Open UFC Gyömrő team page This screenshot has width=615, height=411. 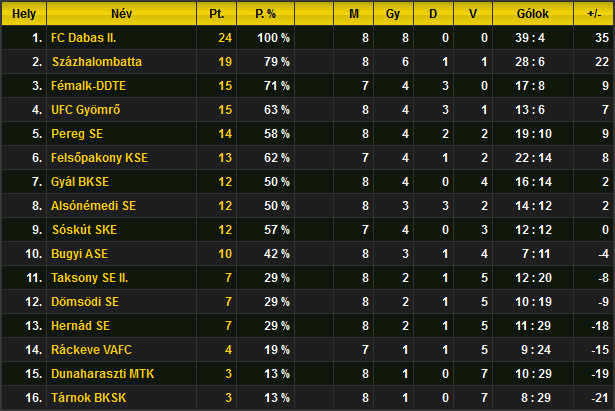click(x=86, y=109)
